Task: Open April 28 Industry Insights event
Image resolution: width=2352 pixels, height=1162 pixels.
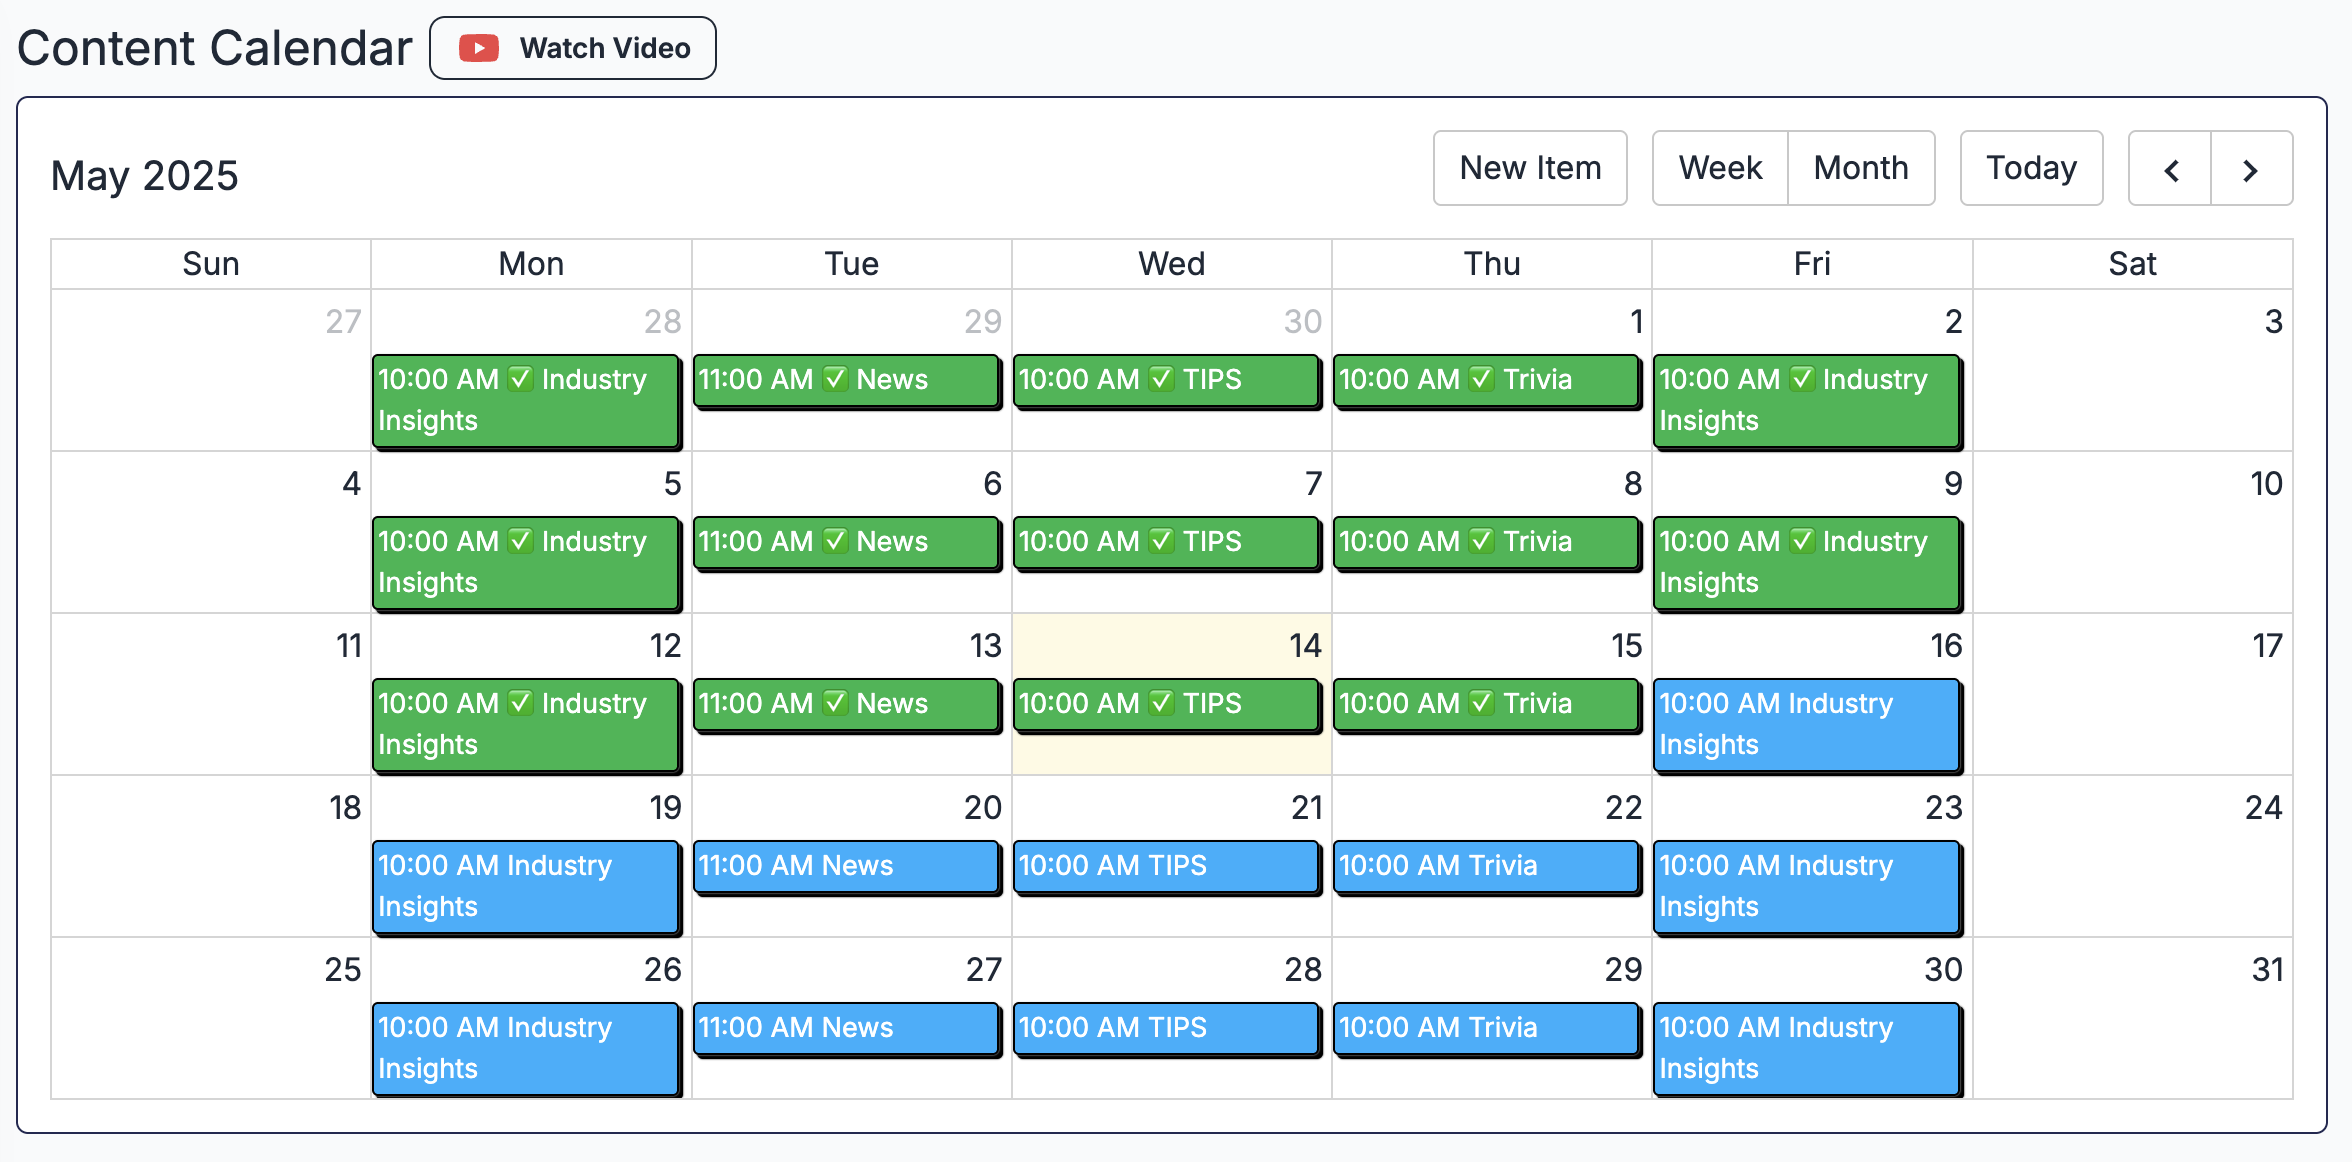Action: point(526,399)
